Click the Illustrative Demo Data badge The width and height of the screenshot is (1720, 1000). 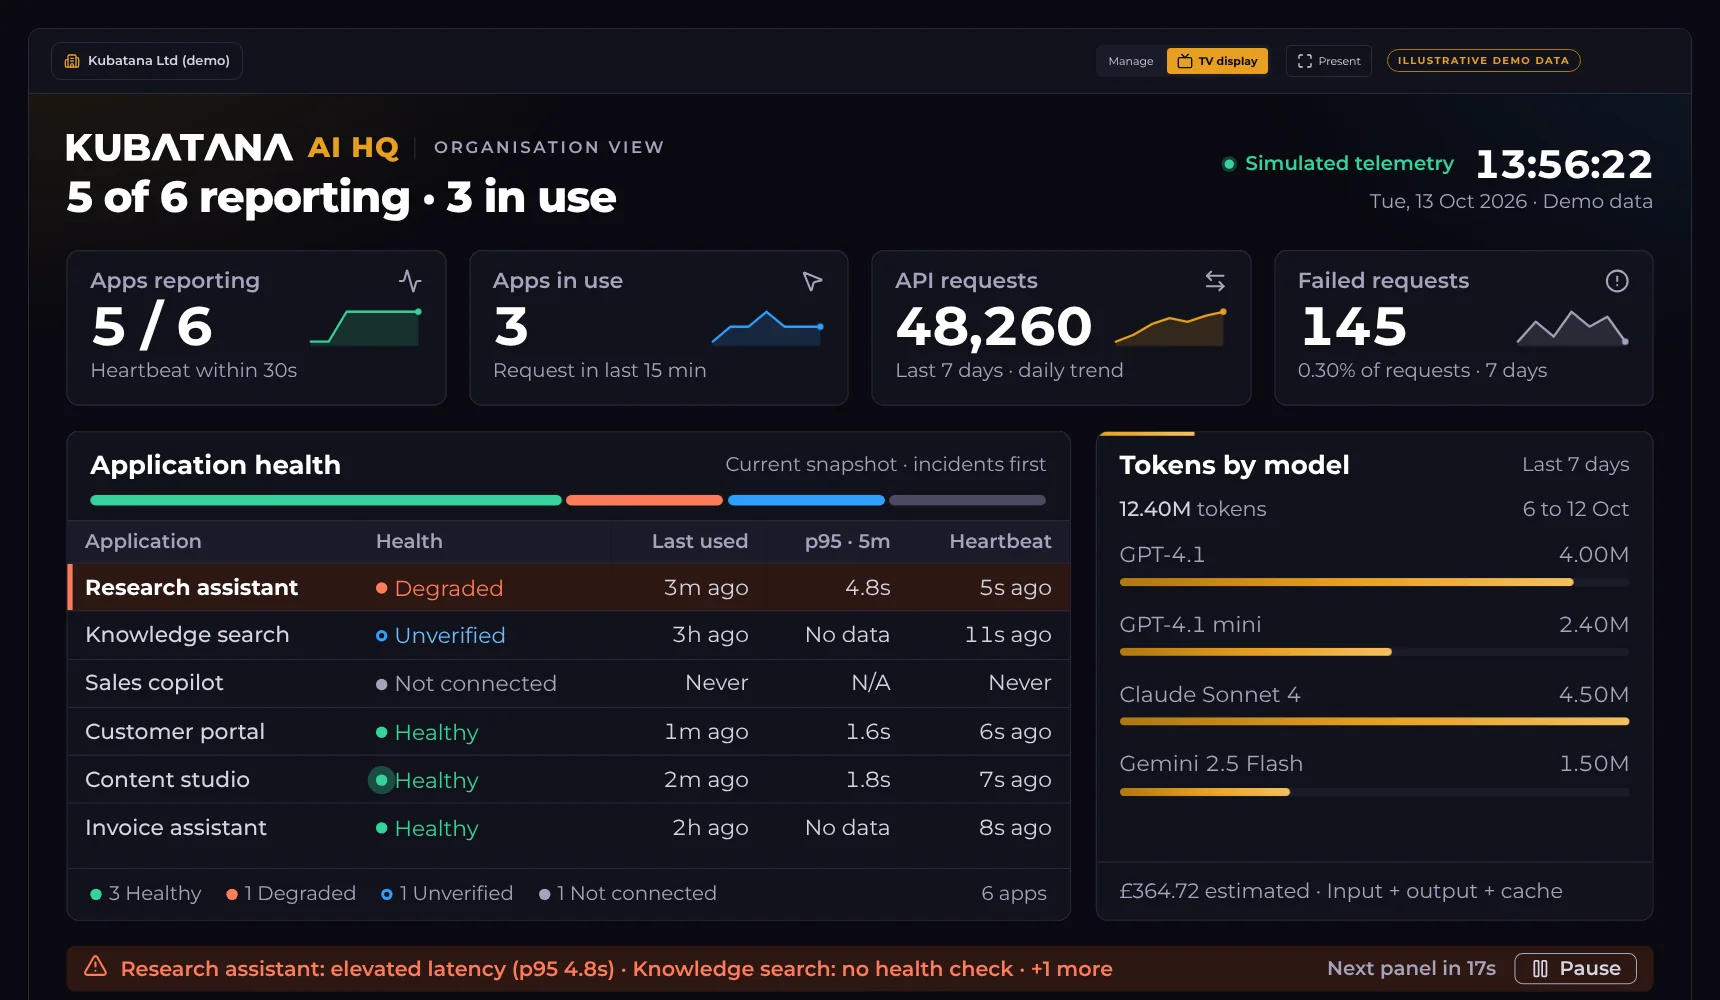[1483, 60]
